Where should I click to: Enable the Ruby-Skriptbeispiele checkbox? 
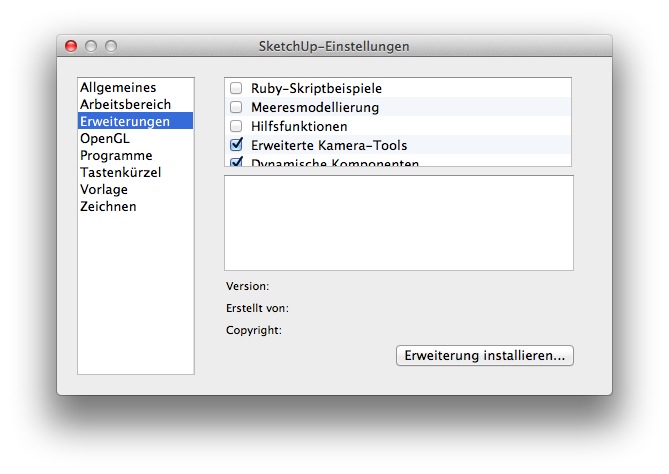click(x=237, y=89)
